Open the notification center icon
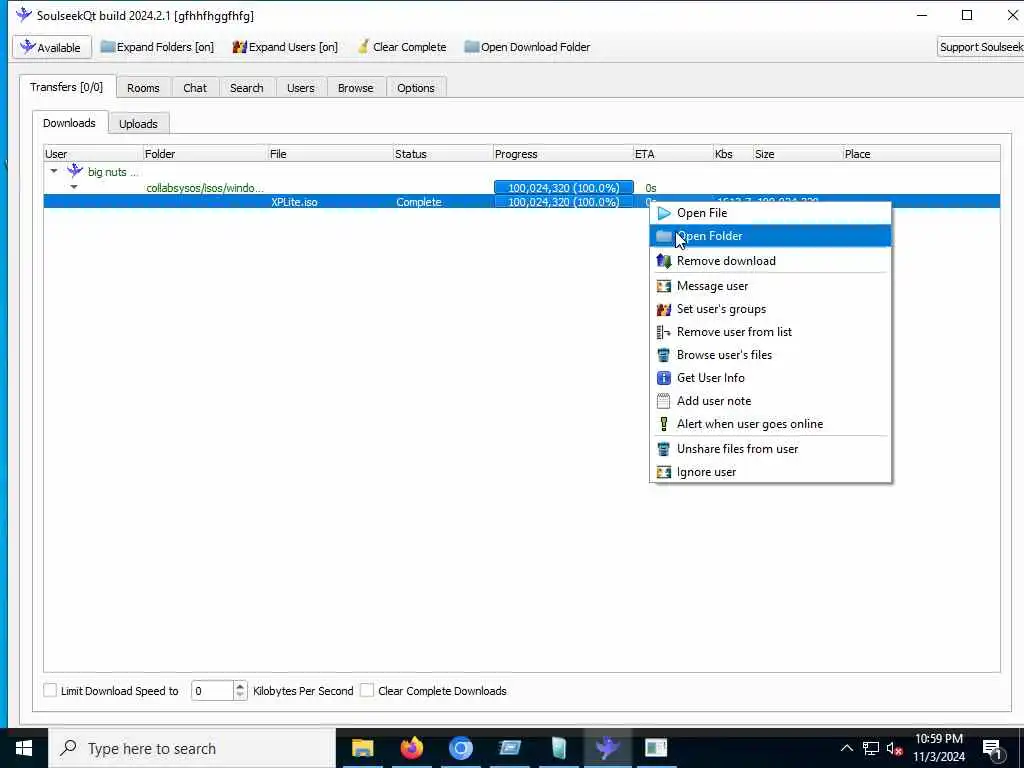This screenshot has height=768, width=1024. coord(991,749)
